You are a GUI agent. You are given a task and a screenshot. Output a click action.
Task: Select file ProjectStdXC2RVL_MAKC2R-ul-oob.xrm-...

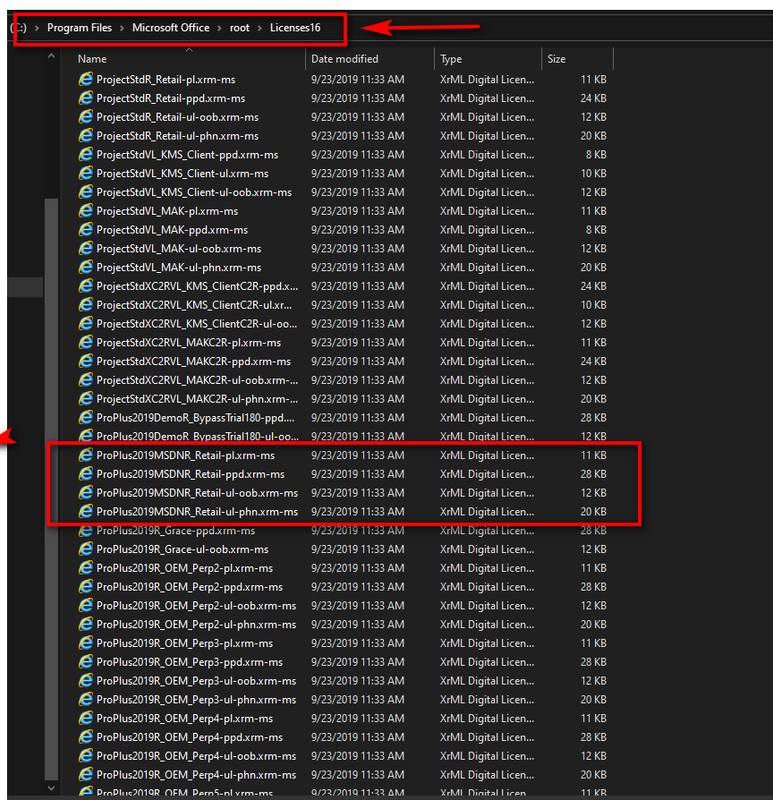[x=197, y=380]
